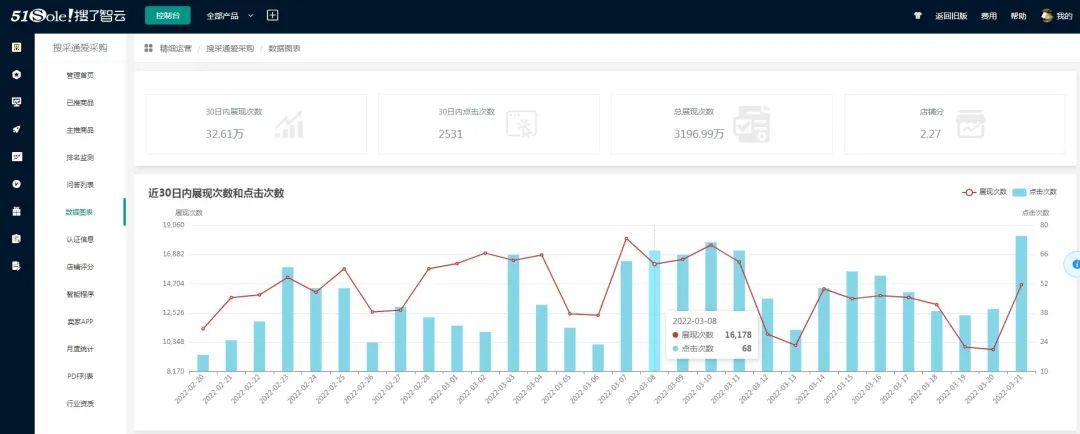Click the 2022-03-03 bar
The height and width of the screenshot is (434, 1080).
pos(513,313)
